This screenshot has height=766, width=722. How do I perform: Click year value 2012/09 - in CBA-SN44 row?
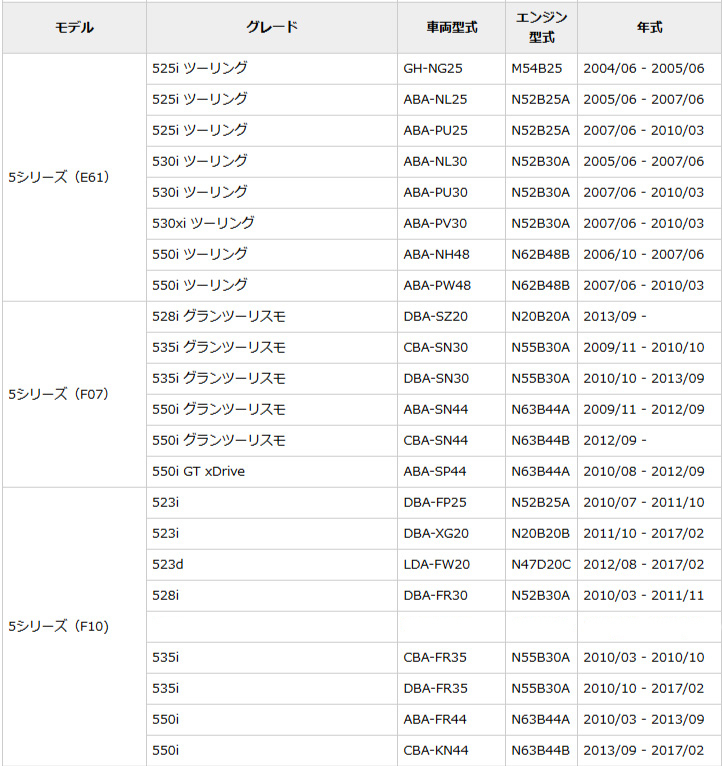[x=615, y=441]
